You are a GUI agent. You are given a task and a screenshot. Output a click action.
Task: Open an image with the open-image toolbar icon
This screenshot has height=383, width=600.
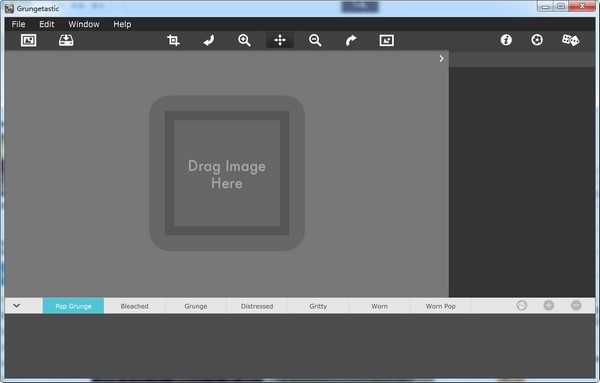point(28,40)
